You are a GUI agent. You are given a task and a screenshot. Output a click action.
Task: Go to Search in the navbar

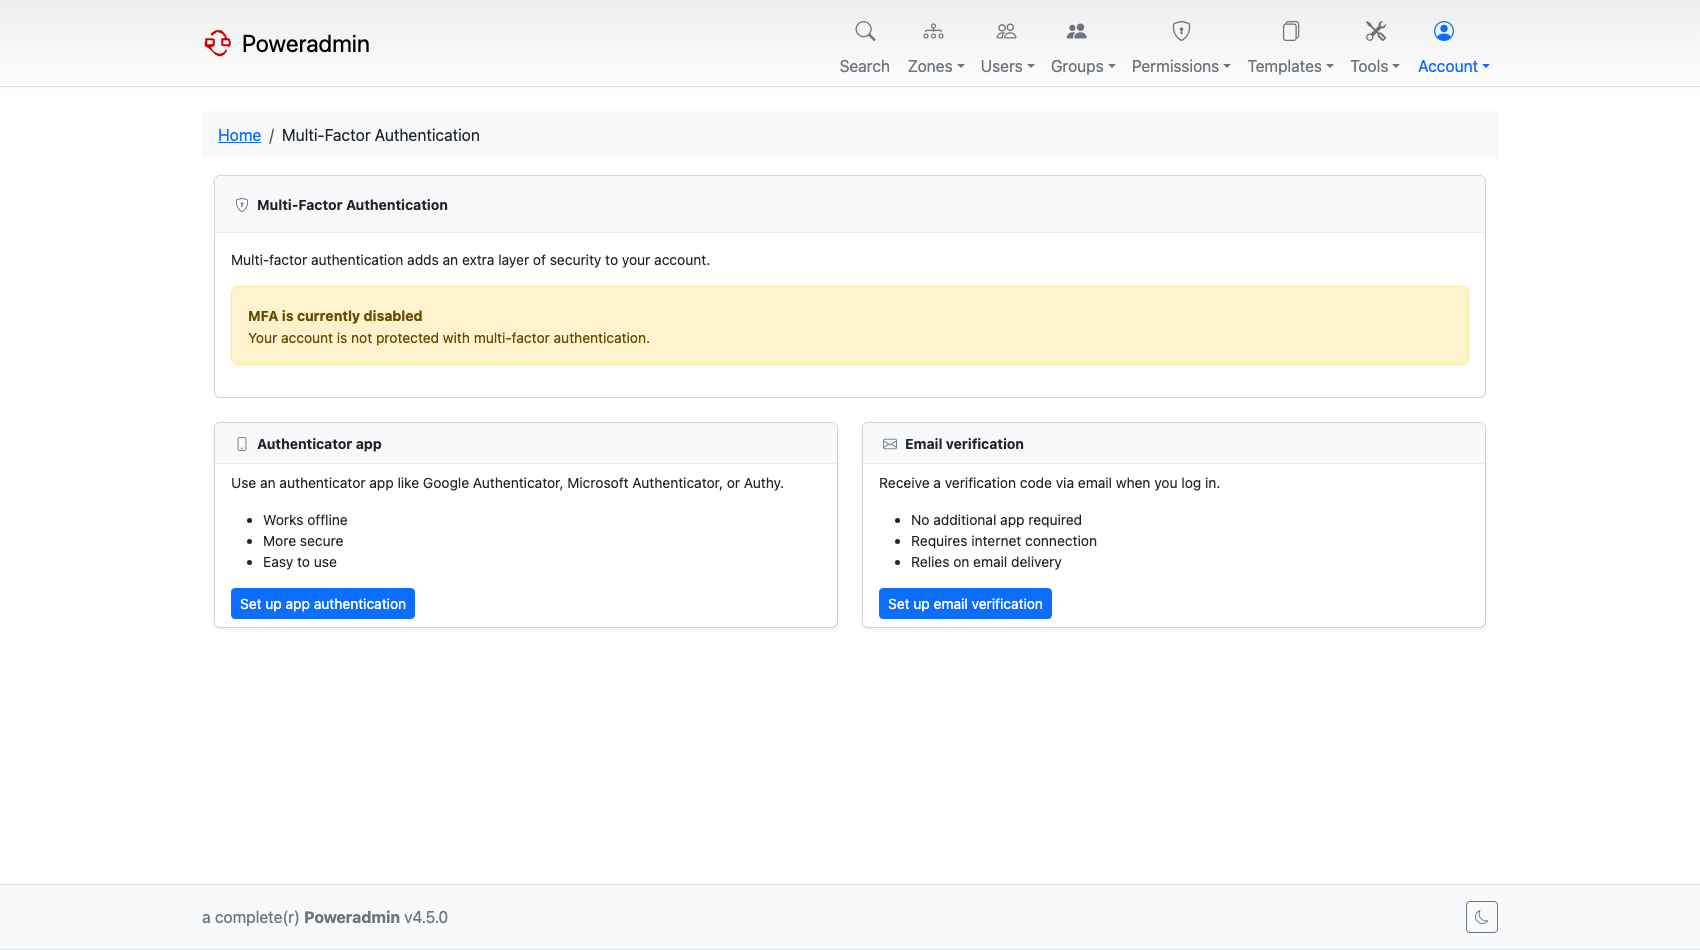(x=865, y=66)
